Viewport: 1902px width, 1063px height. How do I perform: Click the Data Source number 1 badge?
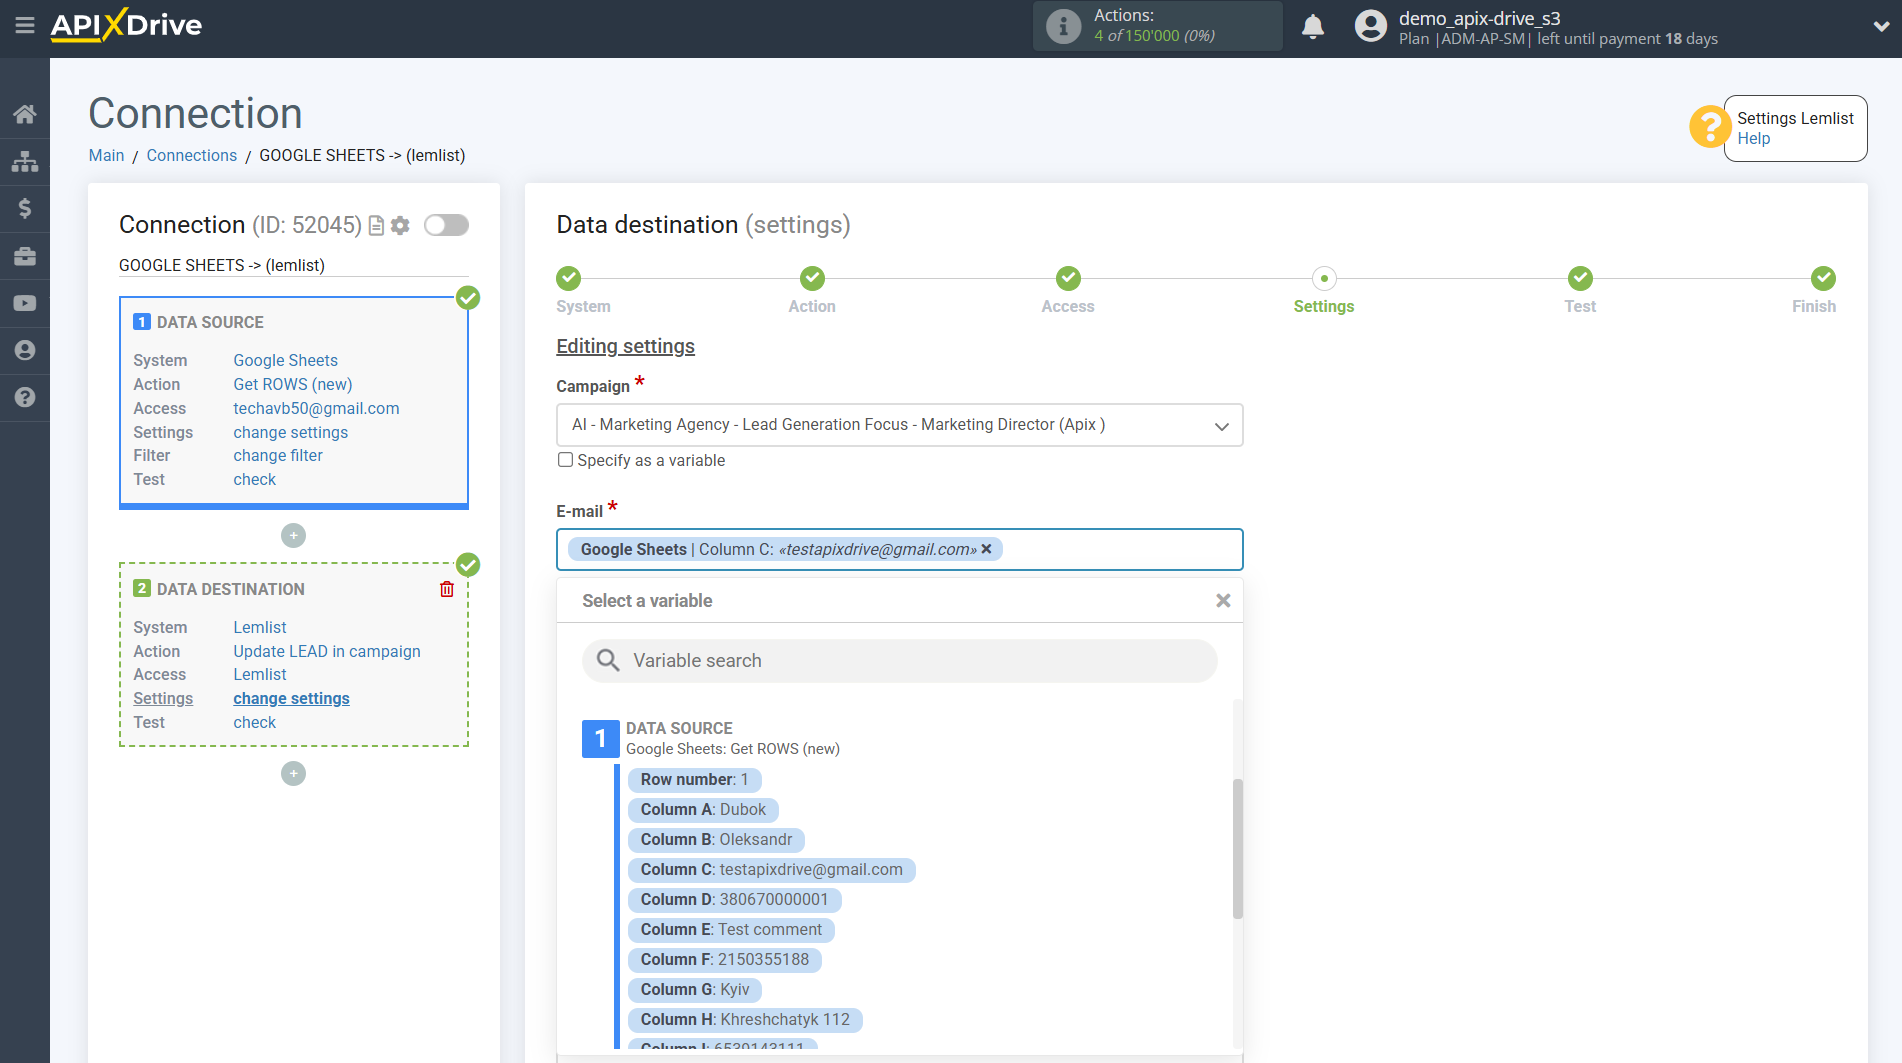point(600,739)
